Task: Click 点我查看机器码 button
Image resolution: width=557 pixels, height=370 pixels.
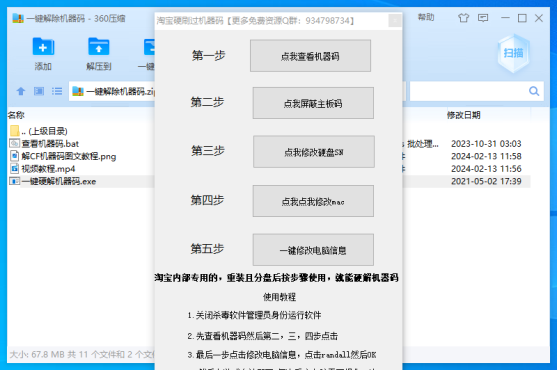Action: [310, 56]
